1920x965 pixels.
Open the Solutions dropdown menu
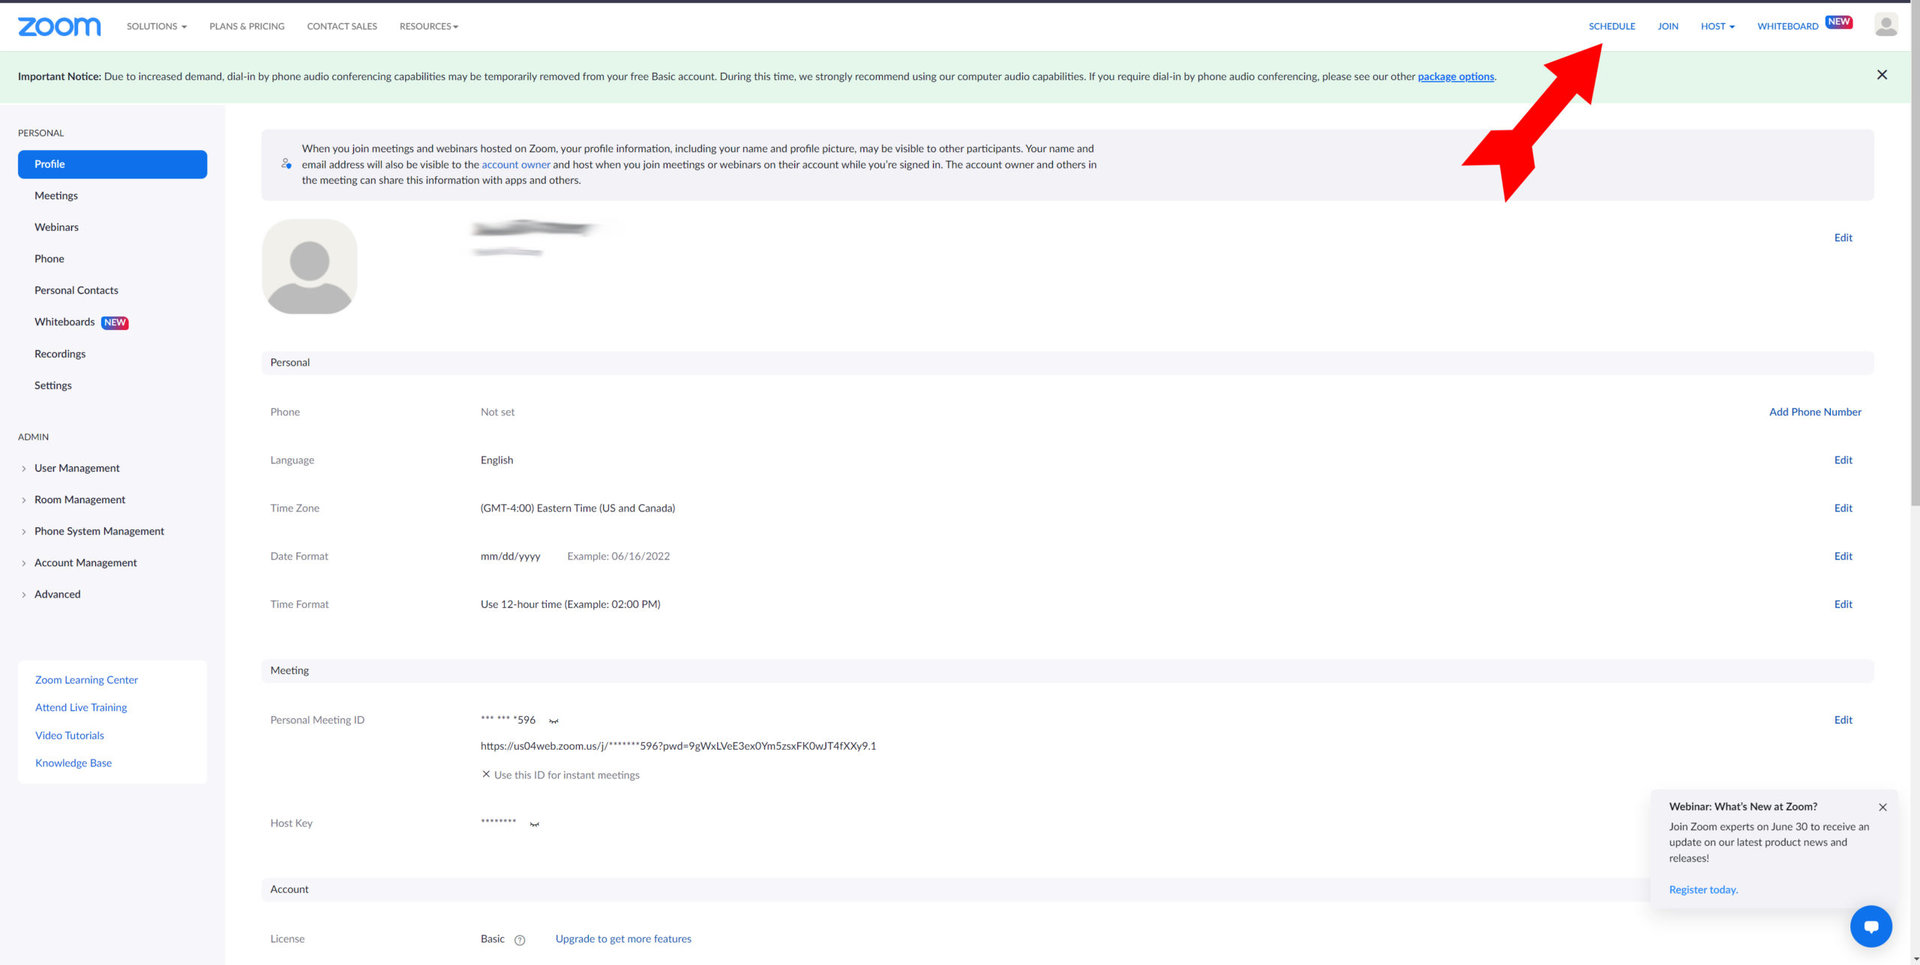coord(156,26)
